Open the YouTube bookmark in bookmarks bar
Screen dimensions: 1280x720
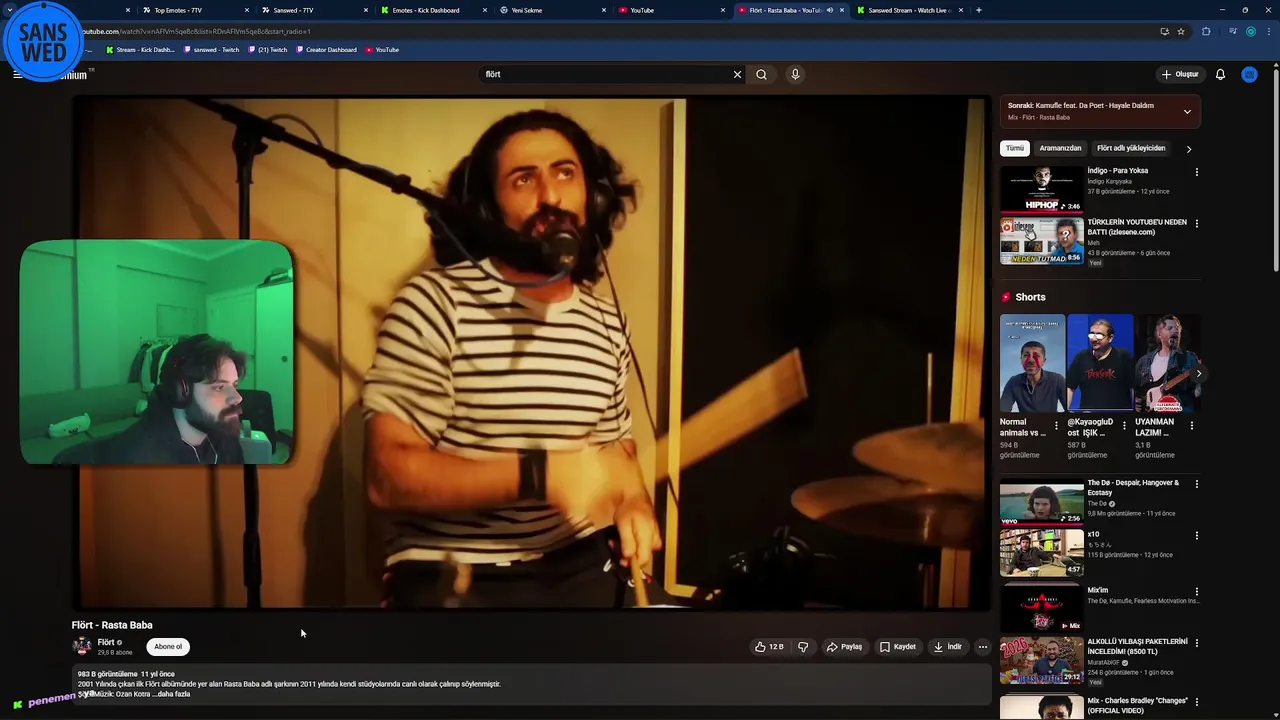coord(382,50)
